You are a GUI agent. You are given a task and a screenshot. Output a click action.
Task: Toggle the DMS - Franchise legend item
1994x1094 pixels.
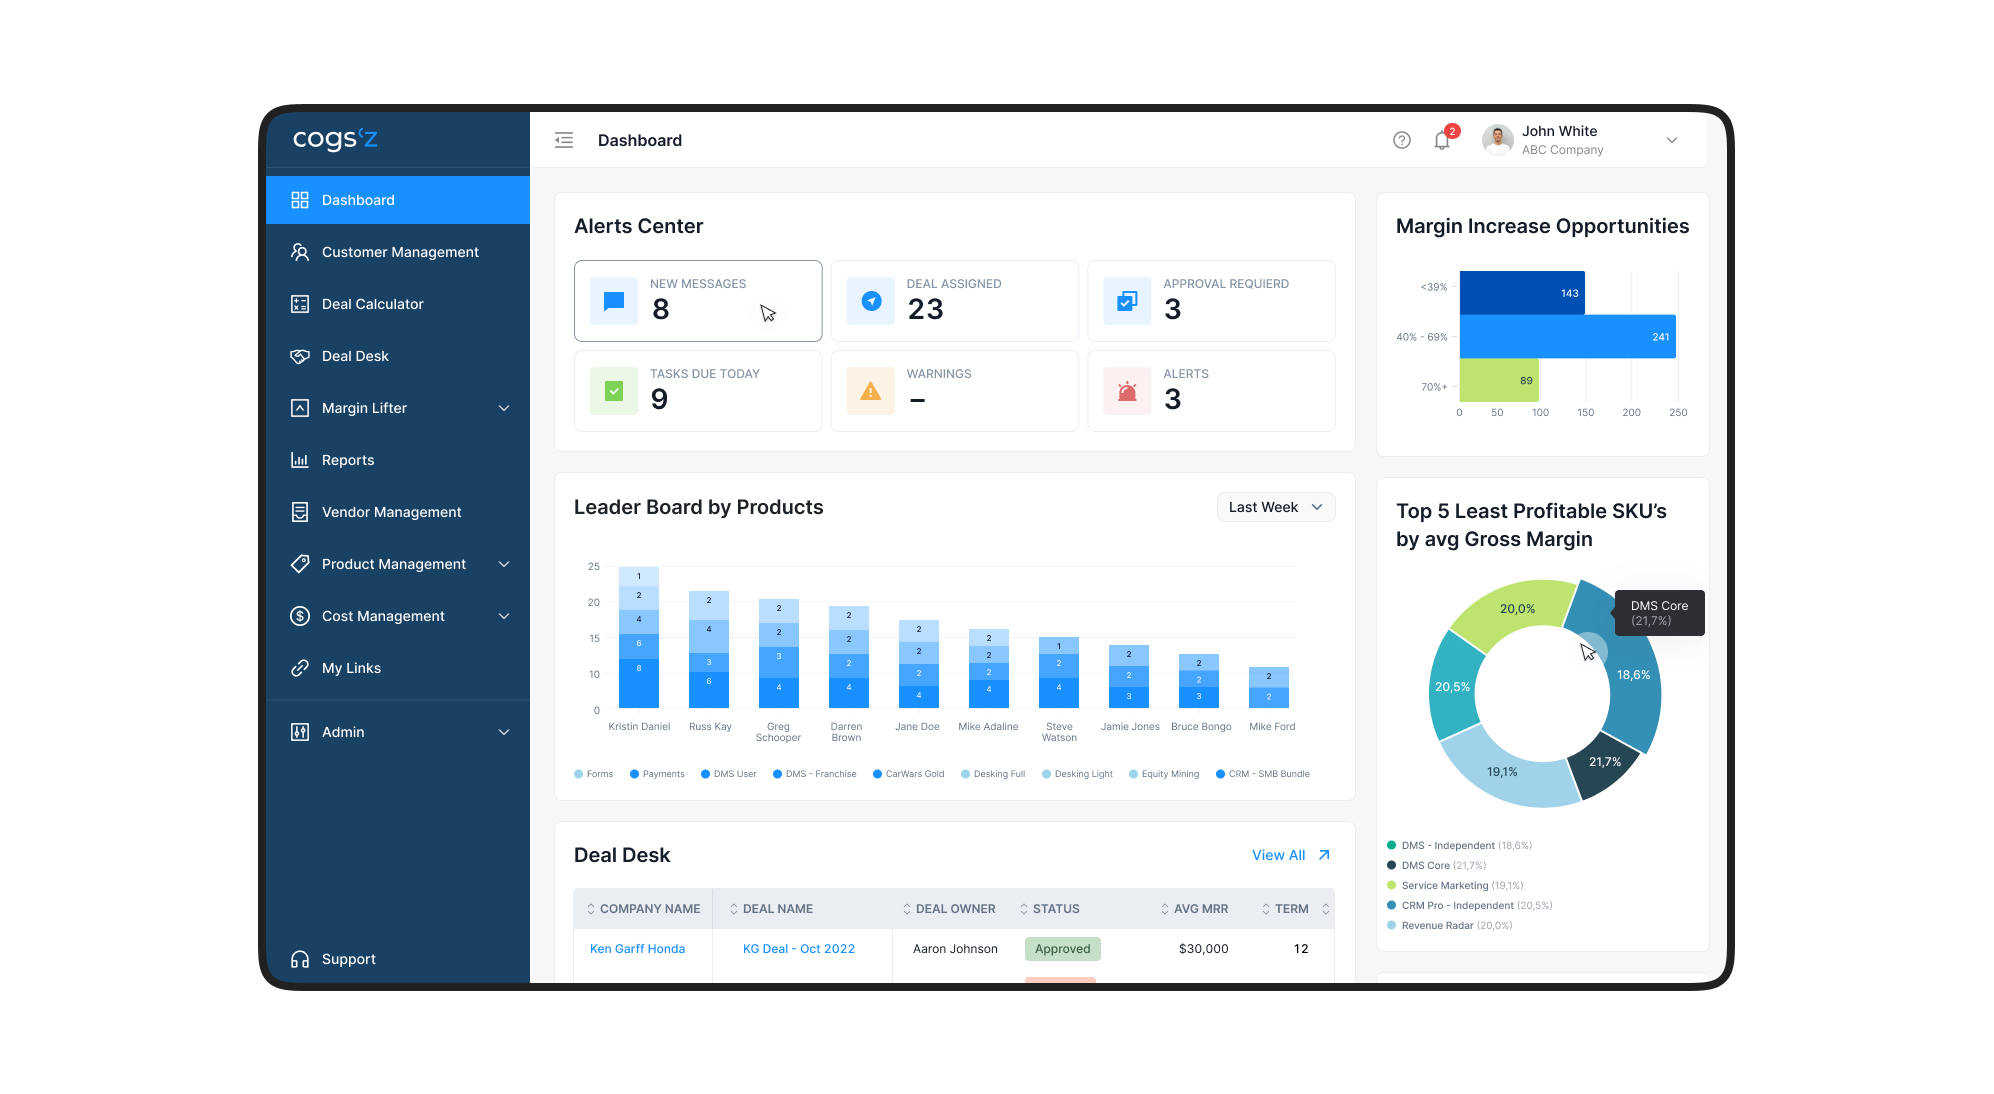tap(814, 773)
